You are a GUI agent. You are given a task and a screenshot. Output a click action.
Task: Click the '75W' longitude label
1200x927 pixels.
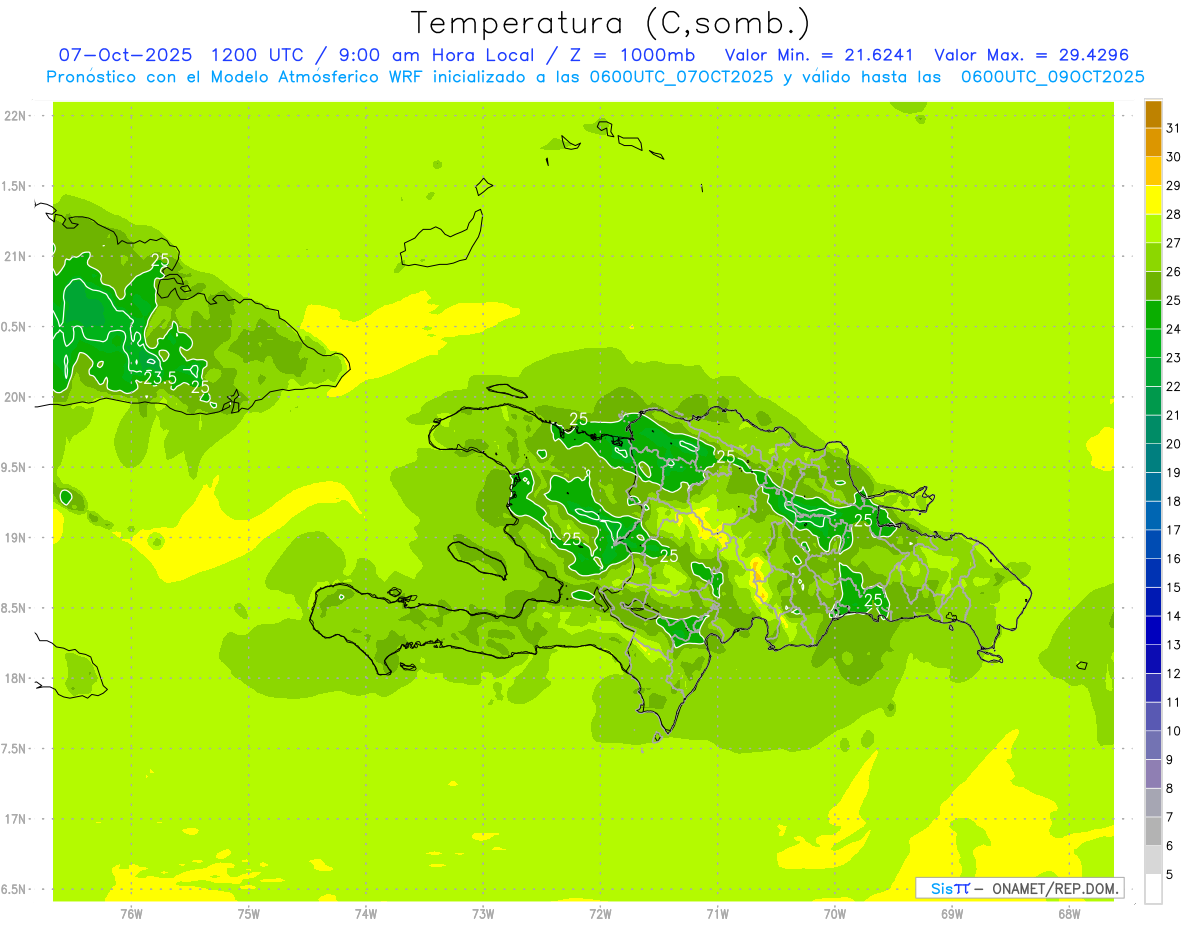249,913
